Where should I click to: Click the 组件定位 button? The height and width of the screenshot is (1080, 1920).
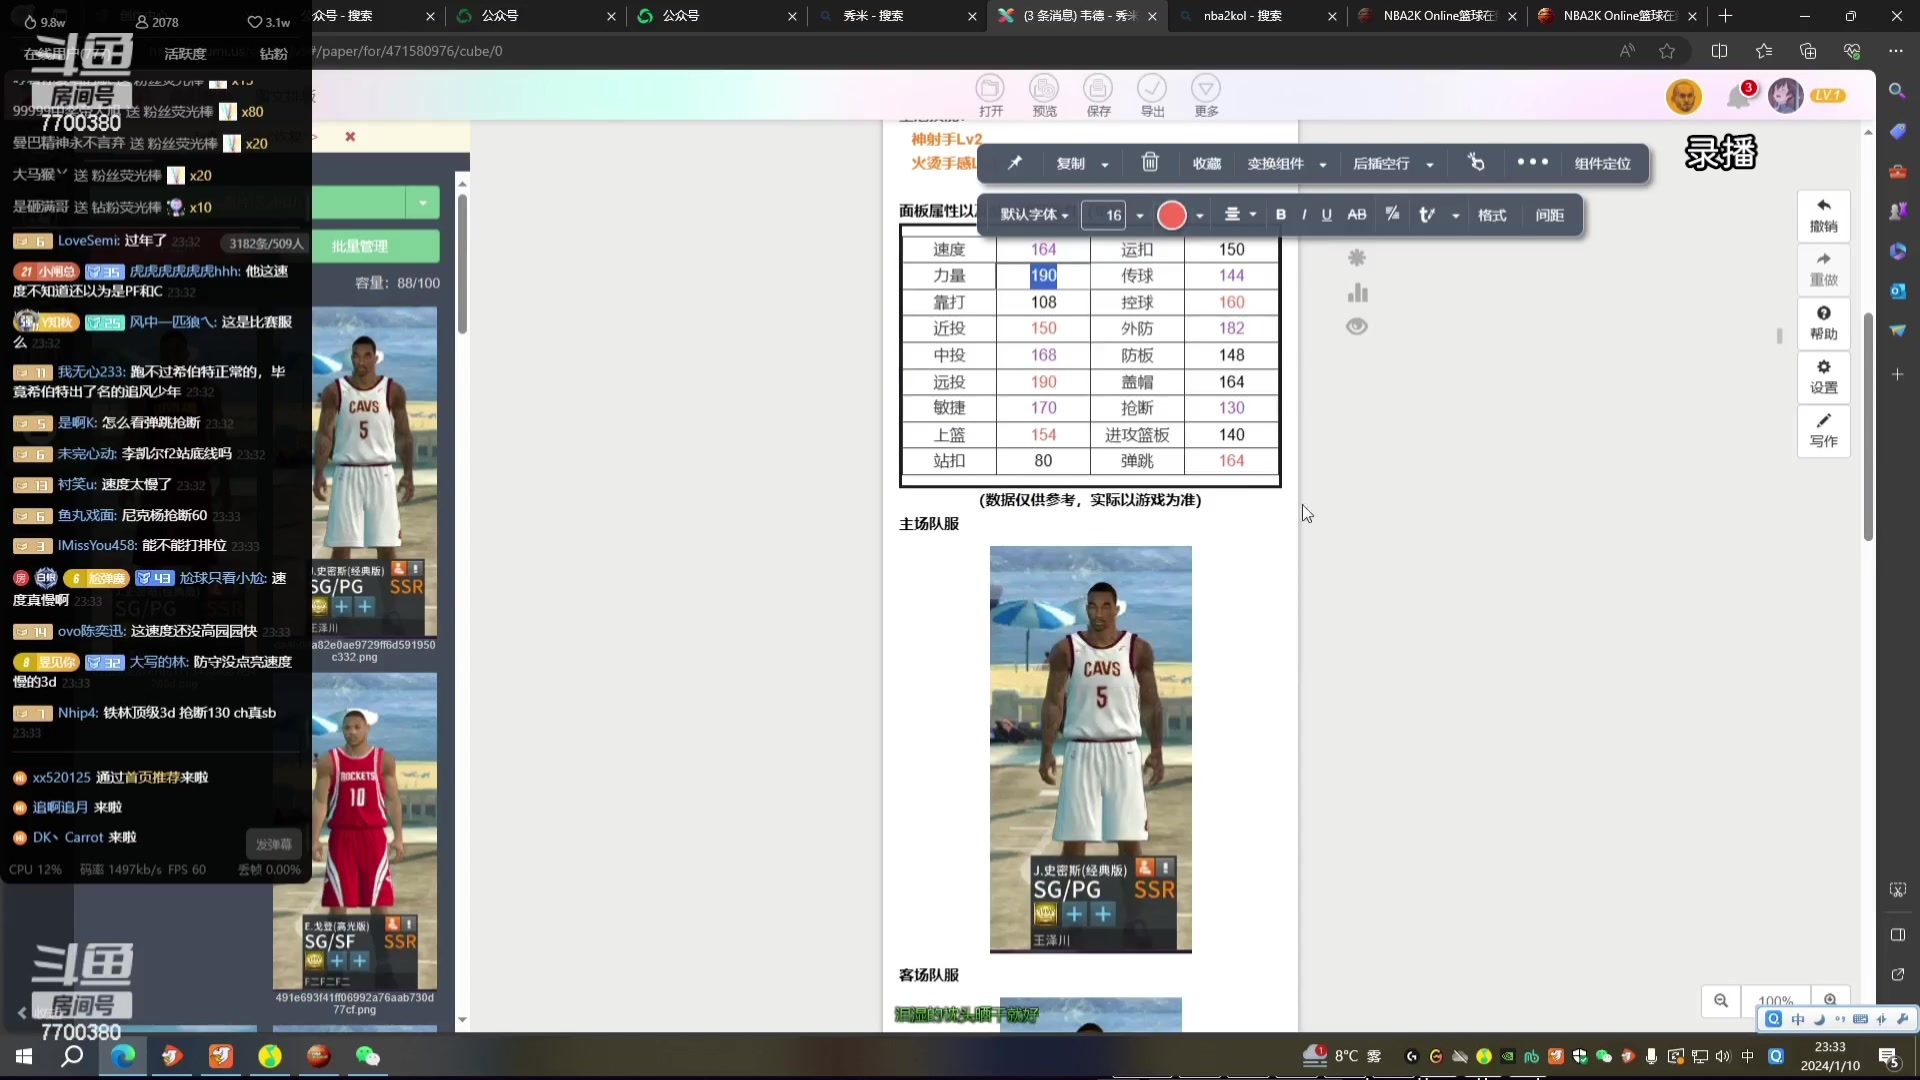[x=1602, y=163]
